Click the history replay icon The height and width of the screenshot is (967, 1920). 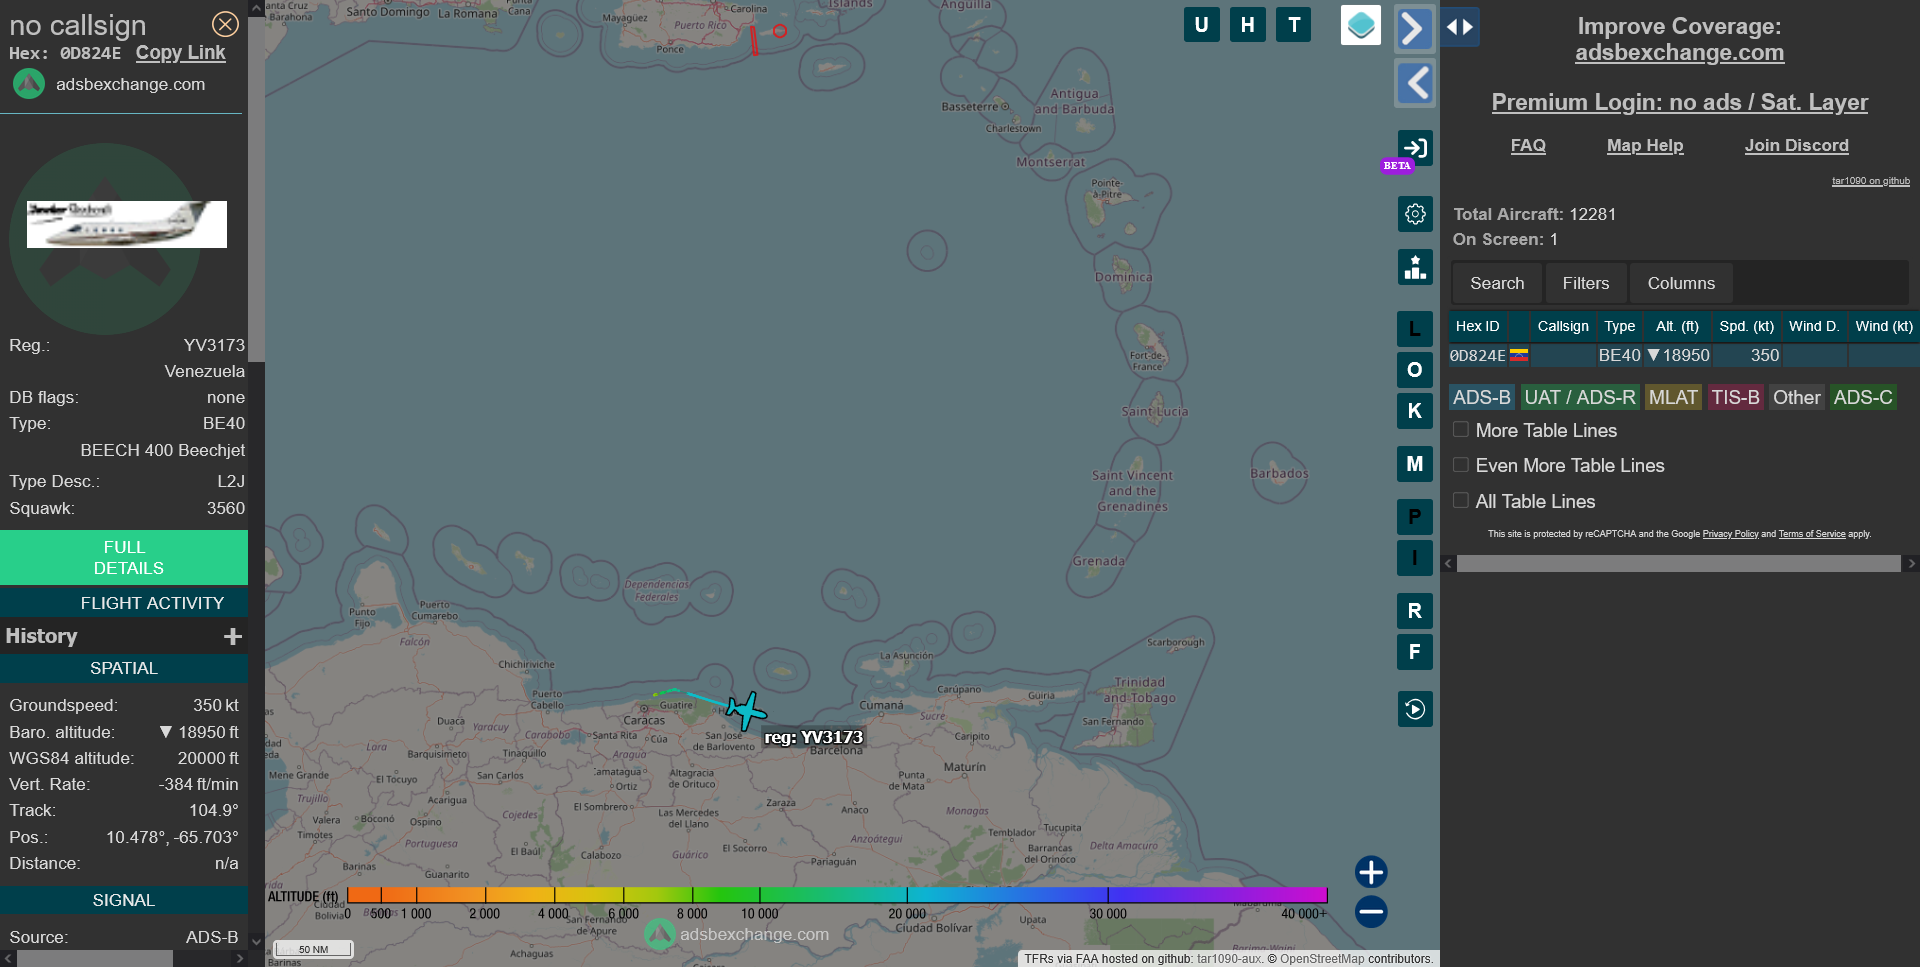tap(1414, 709)
